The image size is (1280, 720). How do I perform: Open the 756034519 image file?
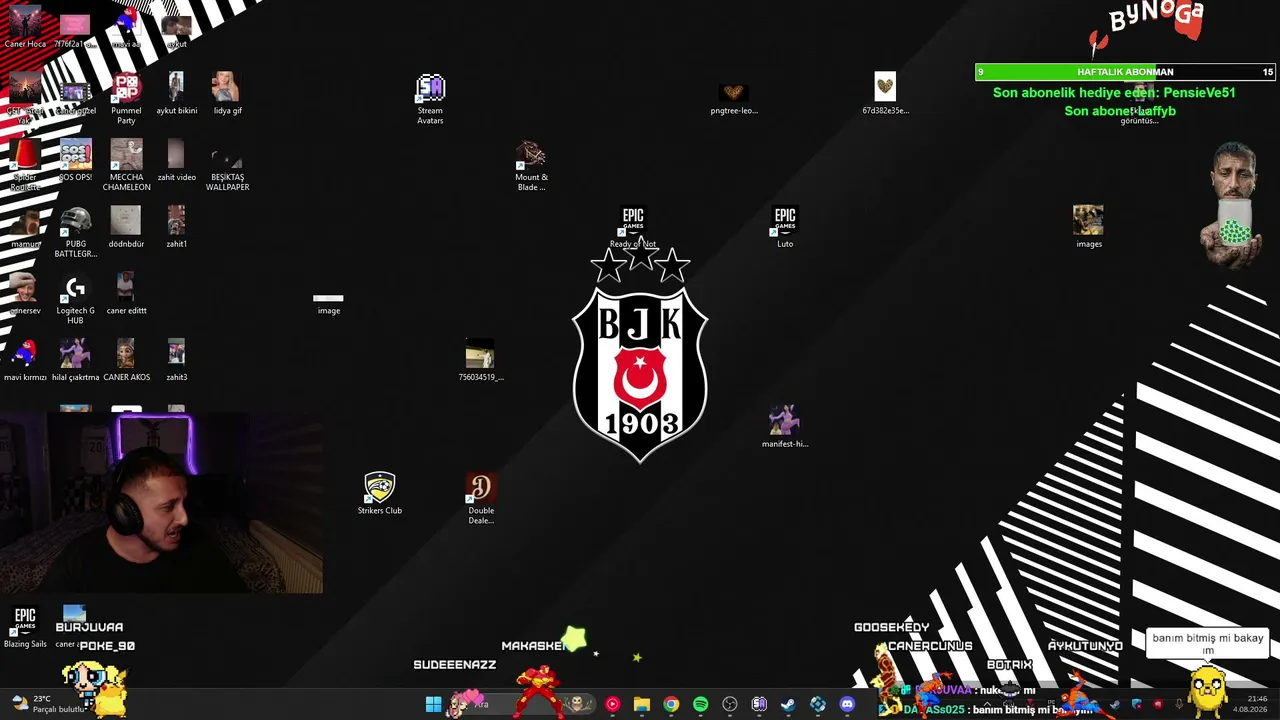point(480,361)
